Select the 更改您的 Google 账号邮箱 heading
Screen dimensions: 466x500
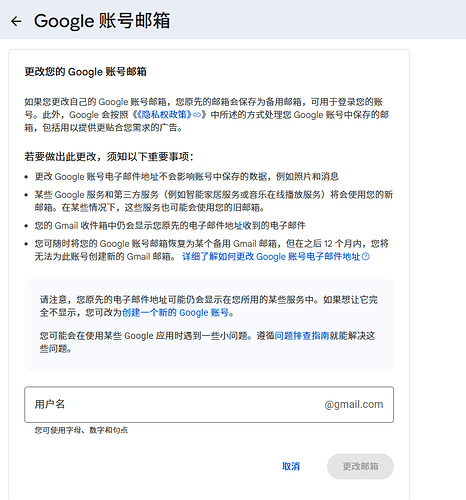[x=85, y=72]
